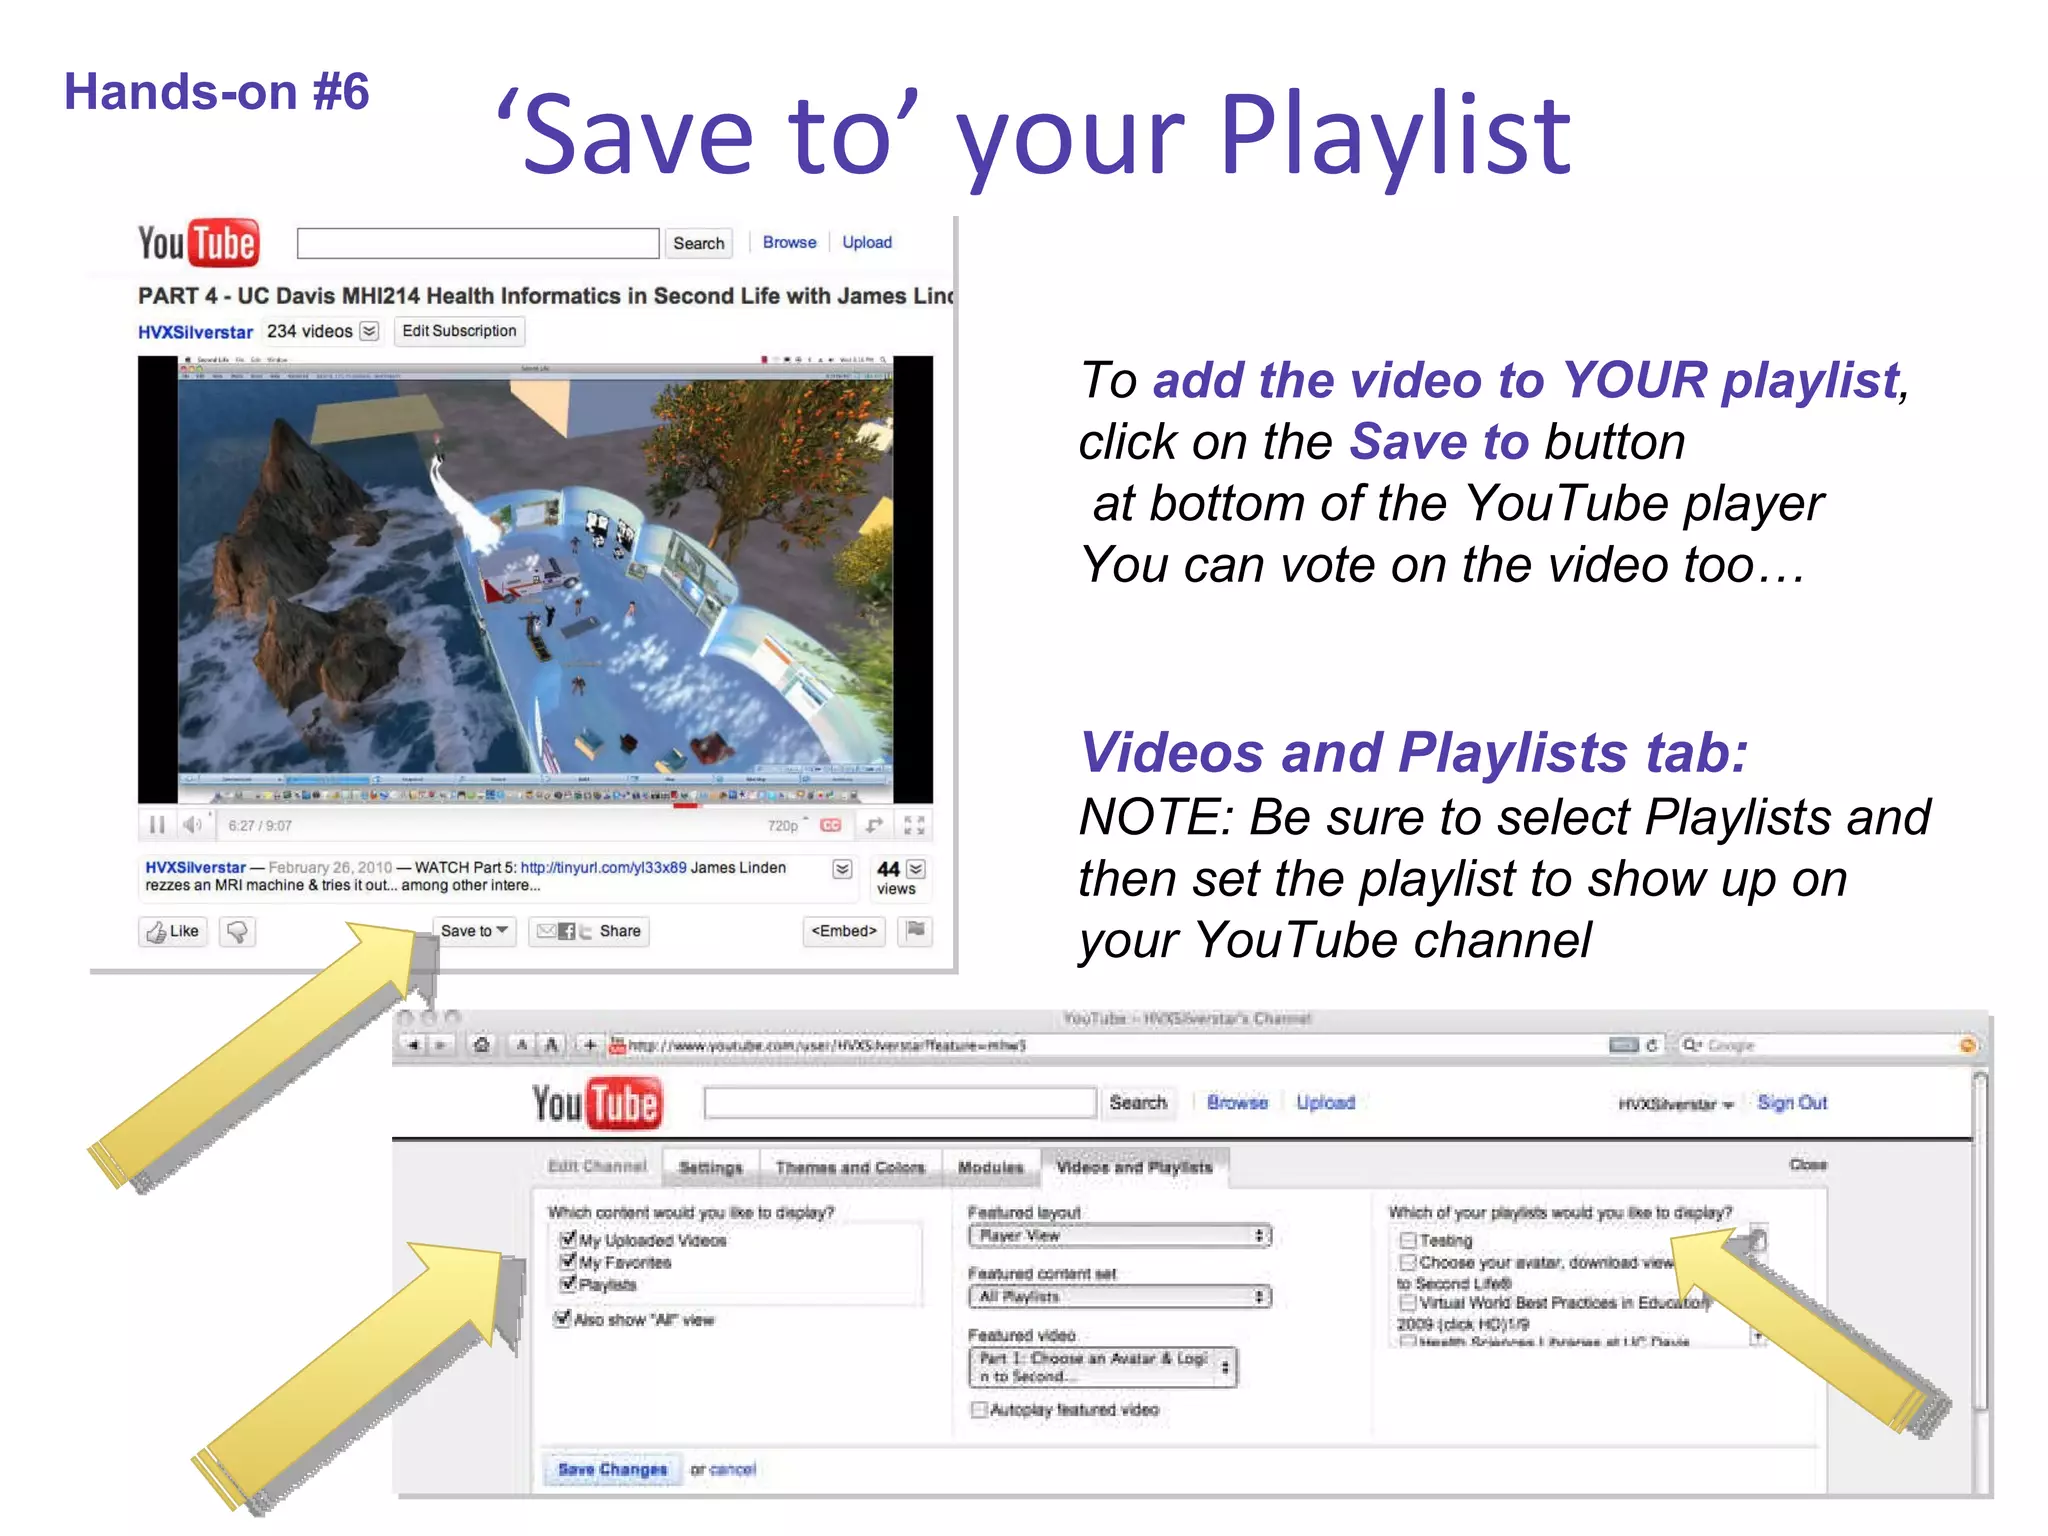Screen dimensions: 2048x1536
Task: Open the Featured video dropdown
Action: 1103,1367
